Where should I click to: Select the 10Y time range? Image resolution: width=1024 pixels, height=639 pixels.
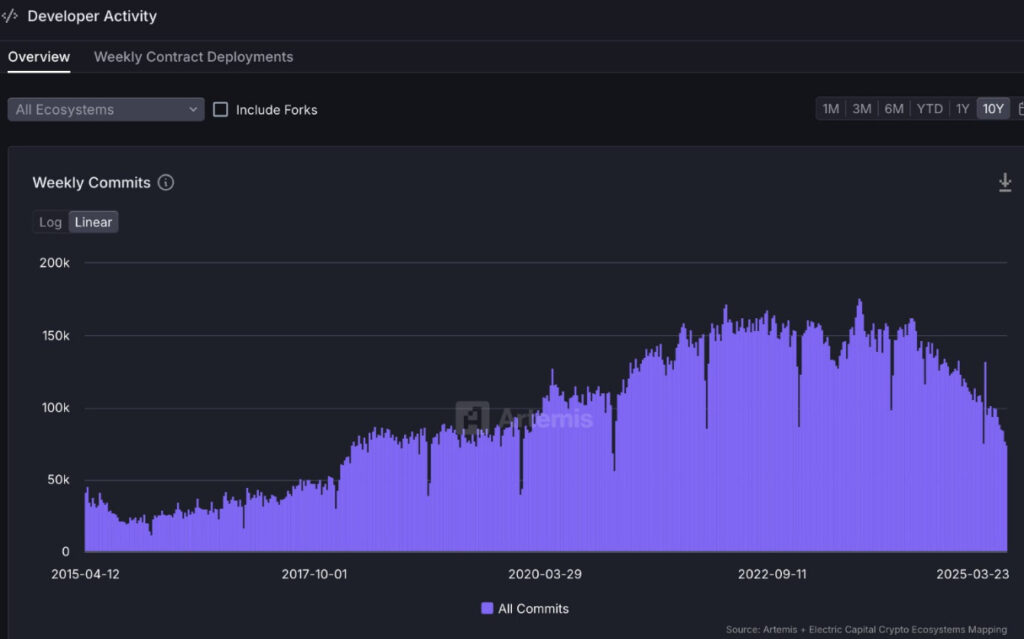click(993, 108)
